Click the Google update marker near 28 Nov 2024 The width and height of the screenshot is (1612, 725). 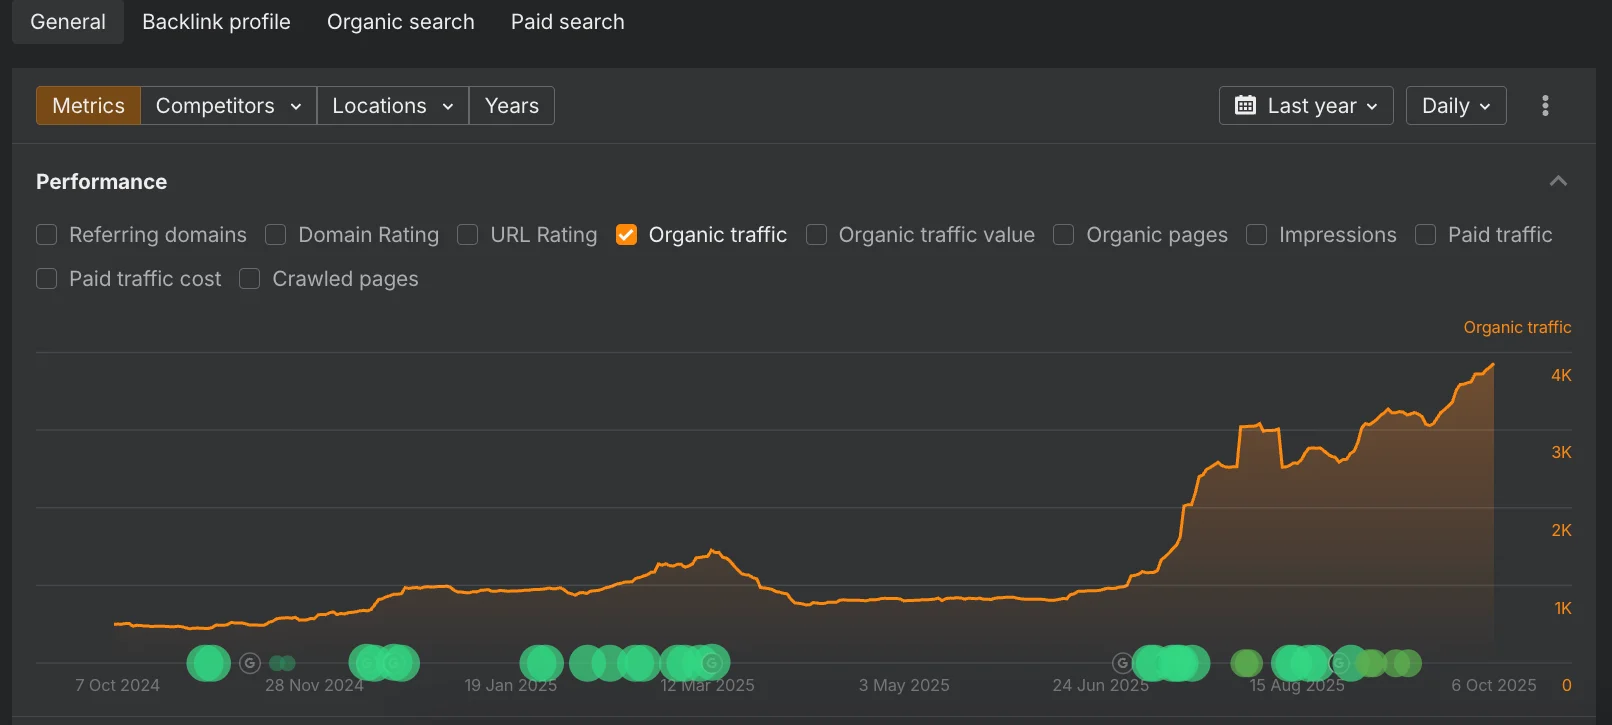(250, 663)
